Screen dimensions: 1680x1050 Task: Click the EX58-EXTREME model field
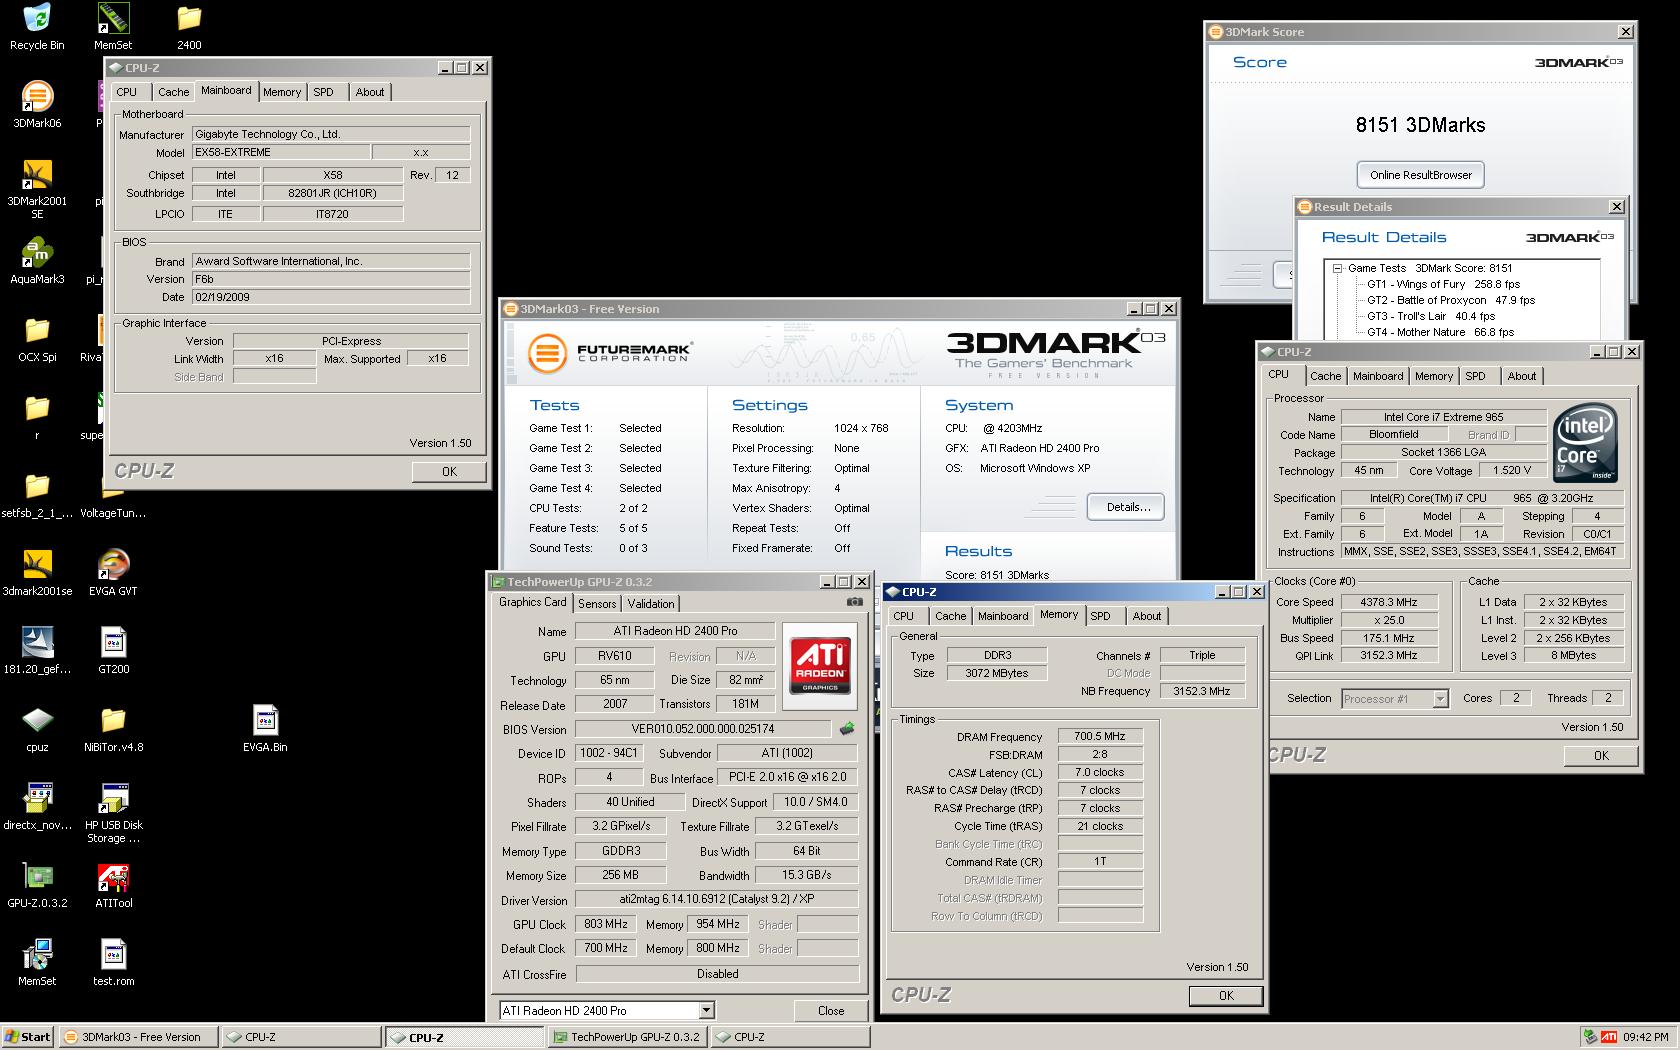[280, 152]
